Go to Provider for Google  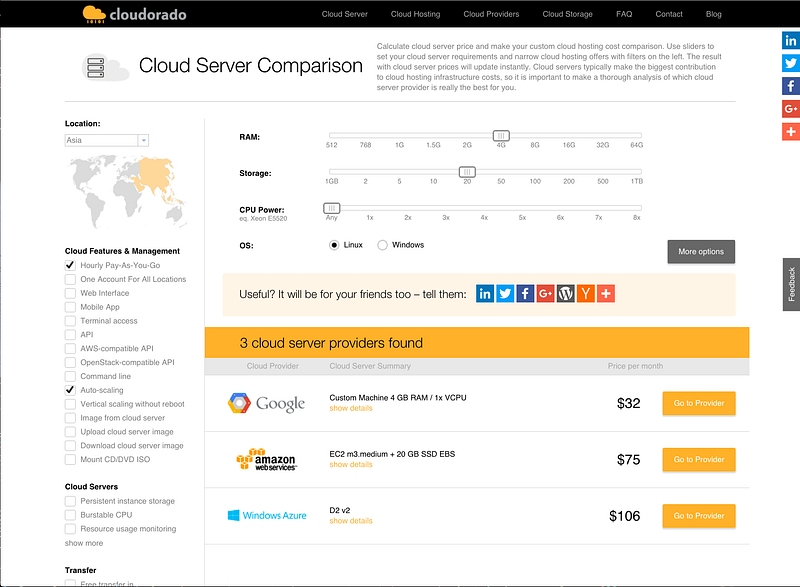coord(699,403)
